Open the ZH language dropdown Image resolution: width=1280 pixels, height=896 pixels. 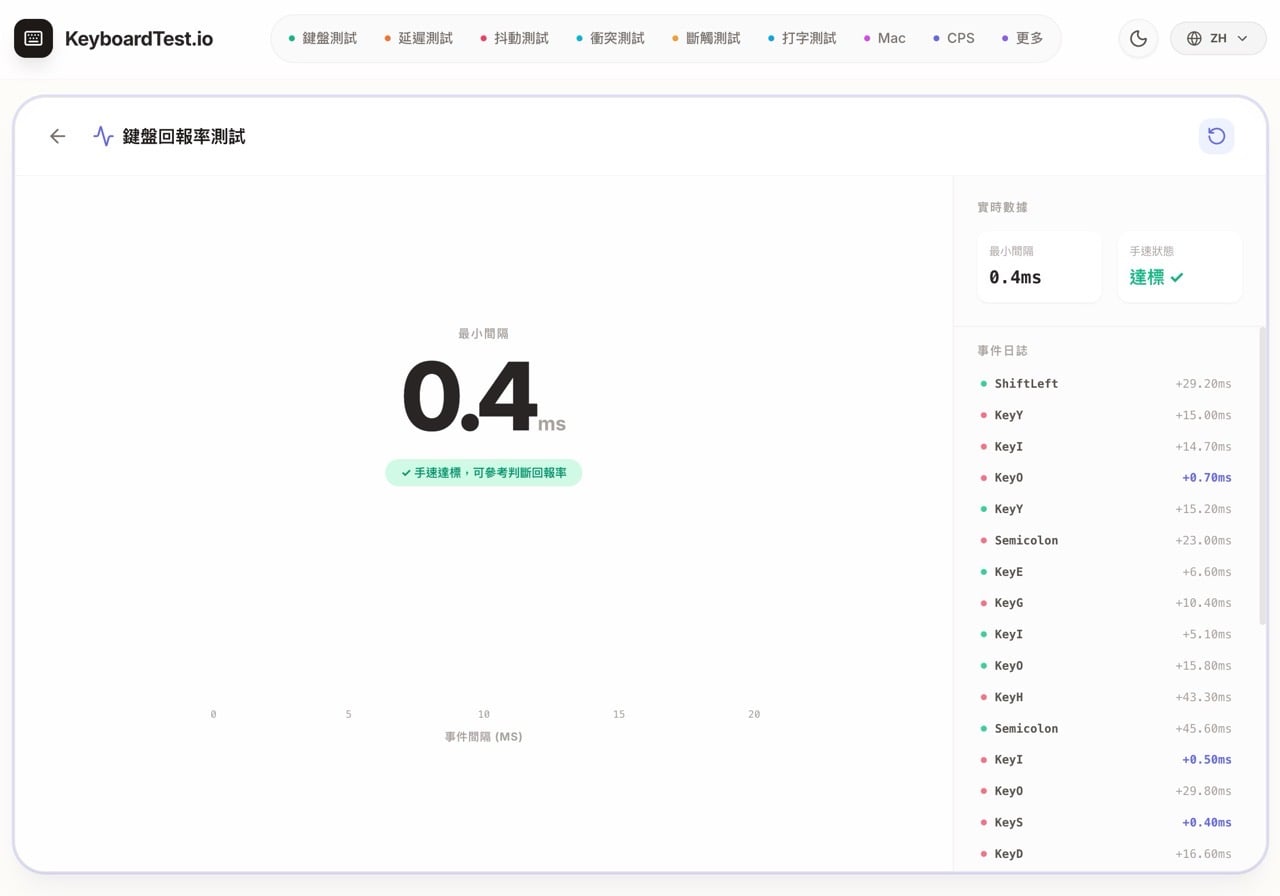pos(1218,38)
